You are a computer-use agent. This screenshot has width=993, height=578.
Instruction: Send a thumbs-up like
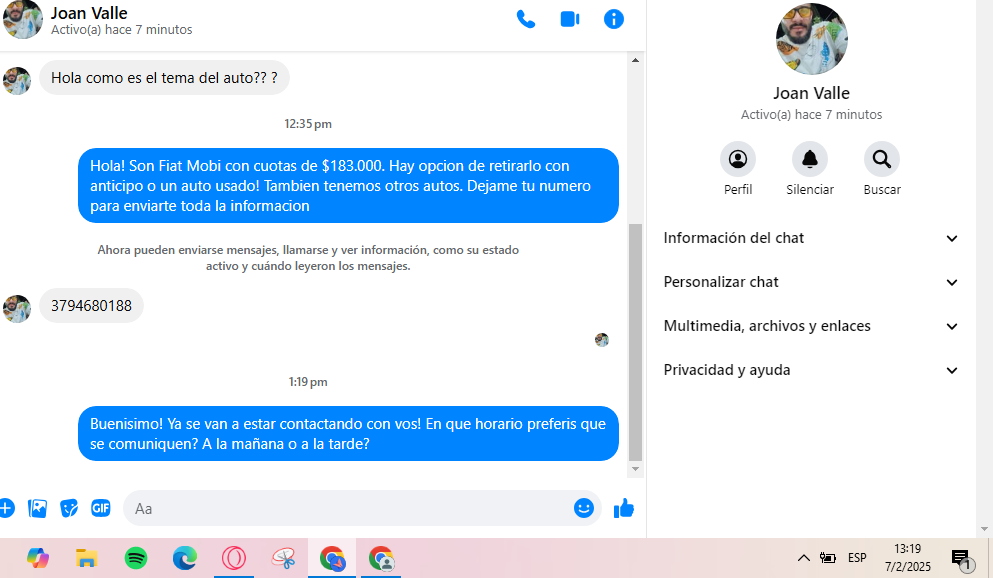pos(624,508)
